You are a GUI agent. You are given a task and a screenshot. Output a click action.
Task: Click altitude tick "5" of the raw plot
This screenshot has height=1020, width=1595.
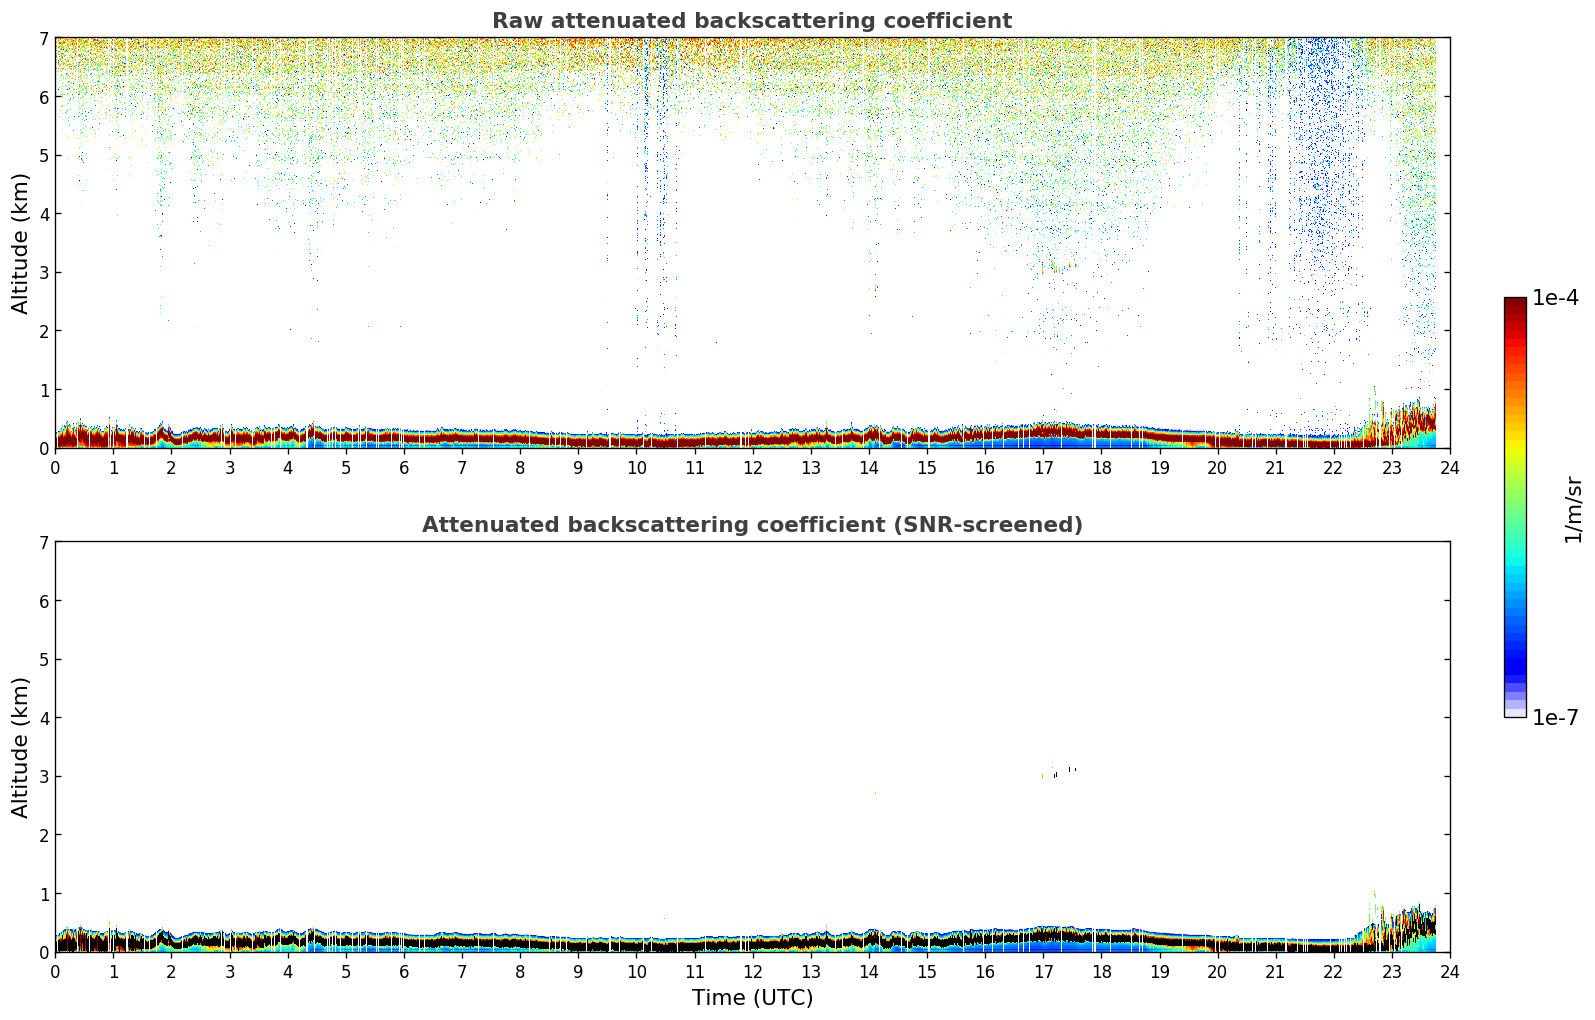43,155
